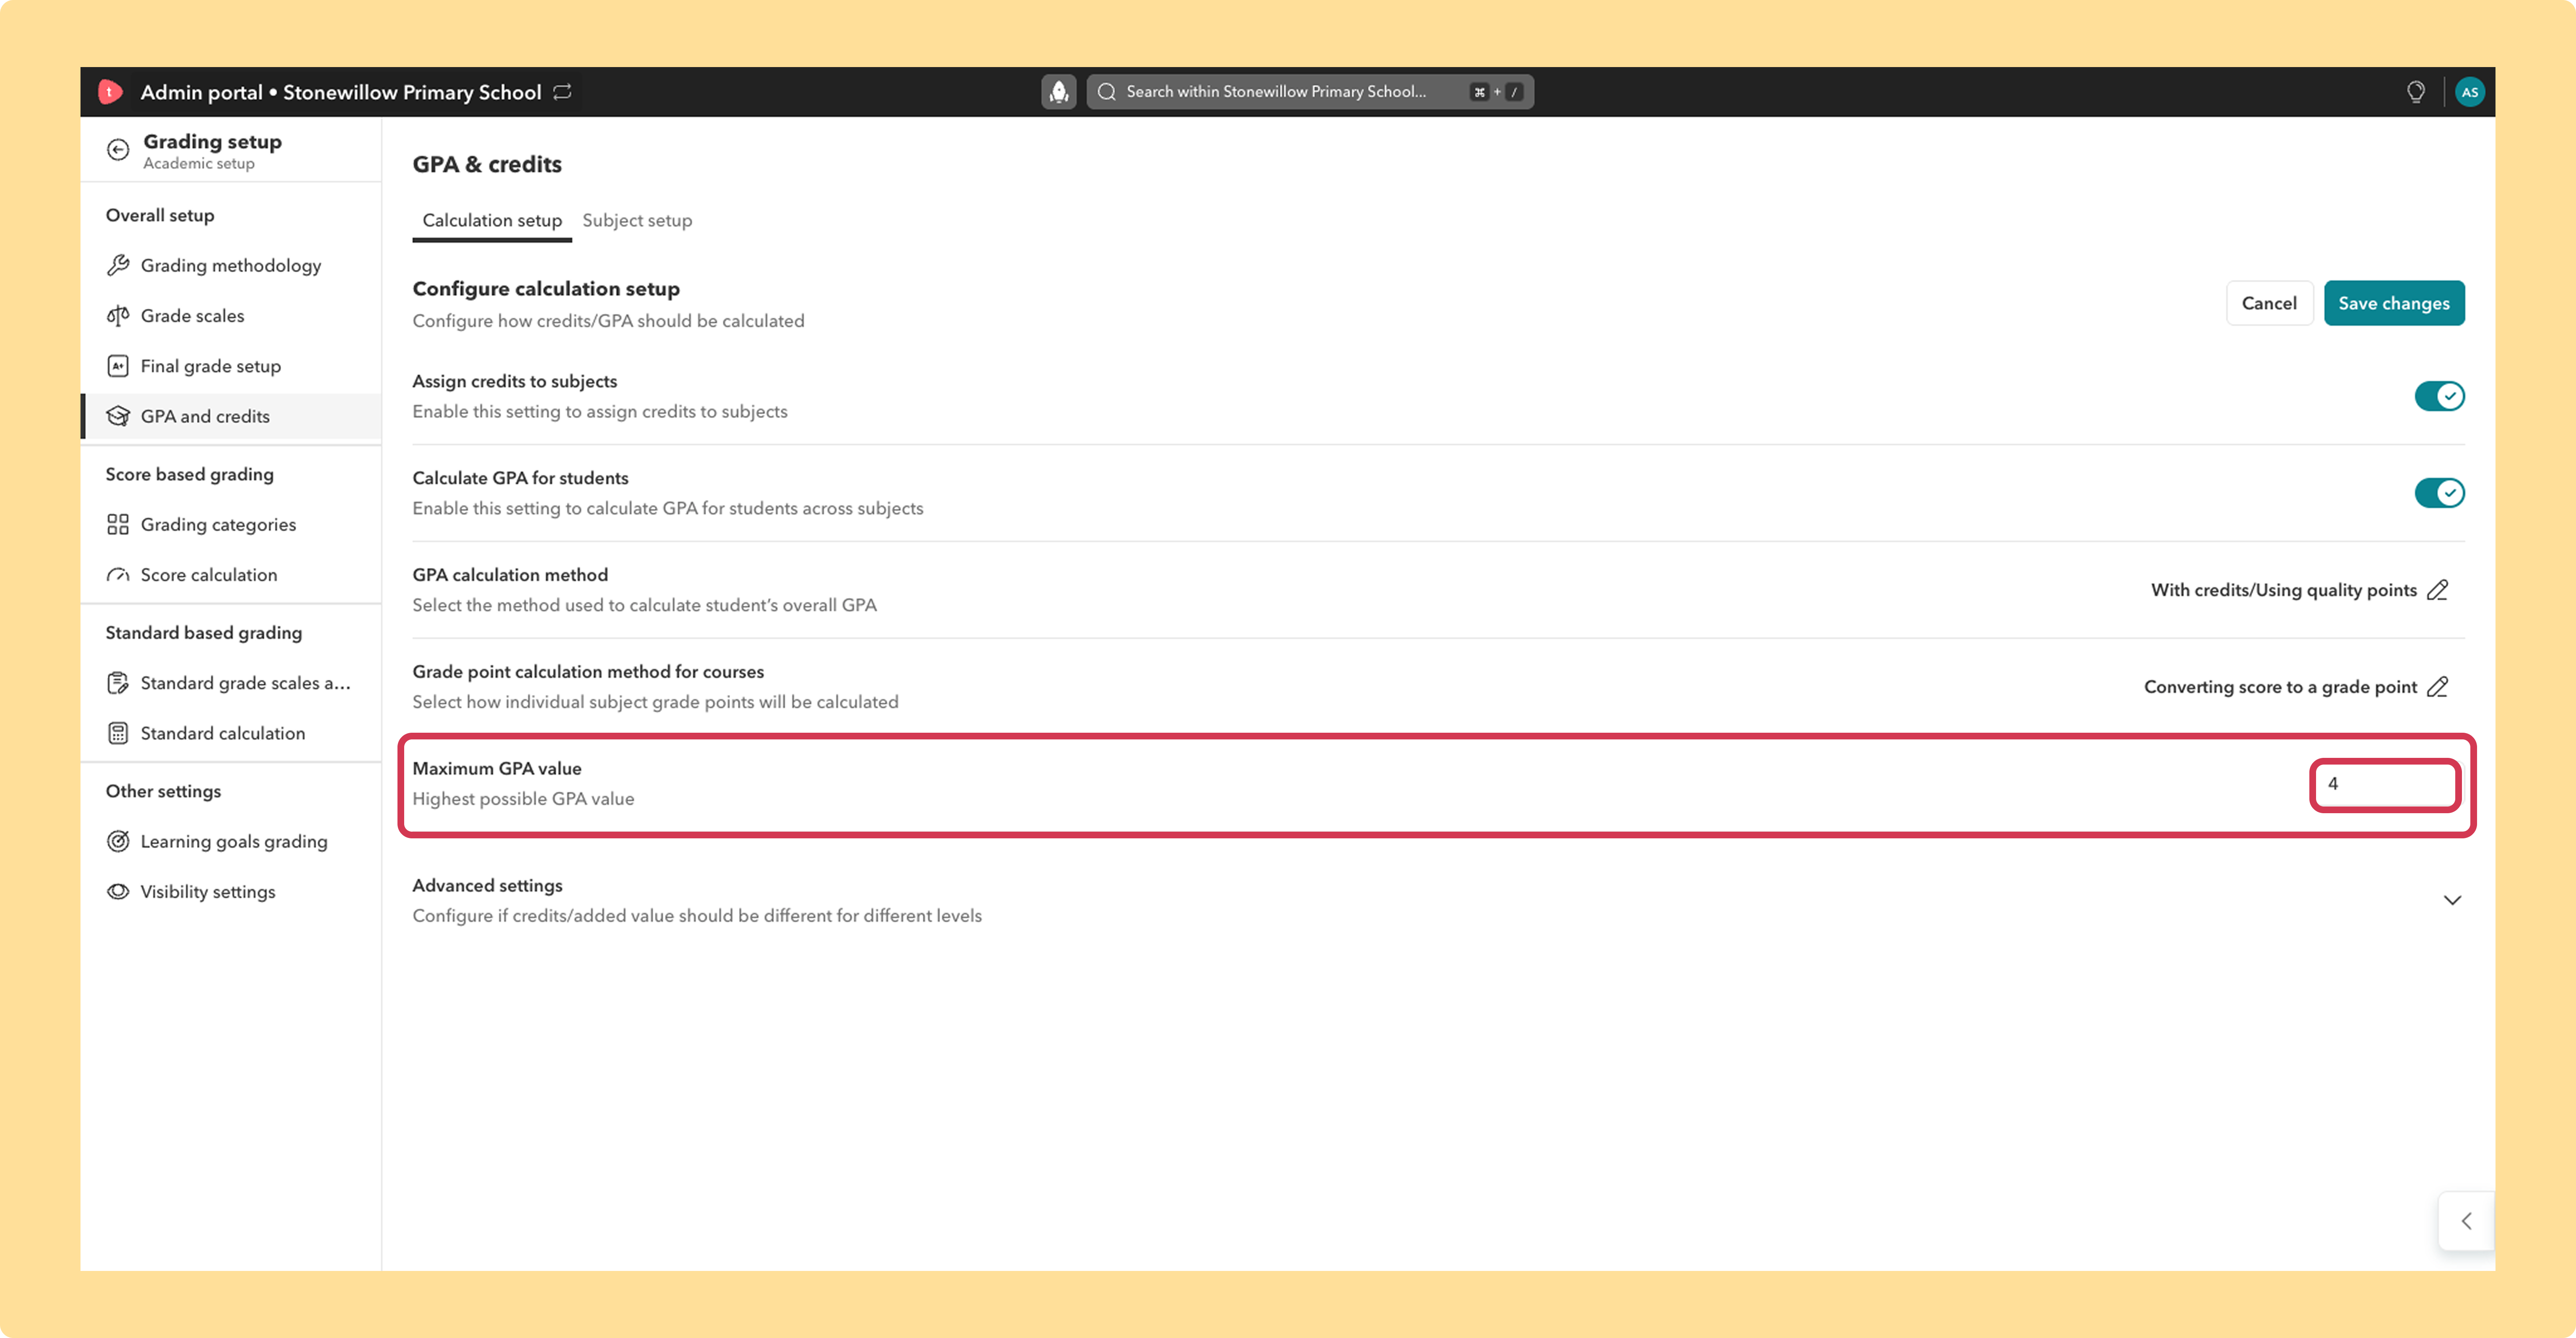Open the AS user avatar menu
The width and height of the screenshot is (2576, 1338).
click(x=2470, y=92)
